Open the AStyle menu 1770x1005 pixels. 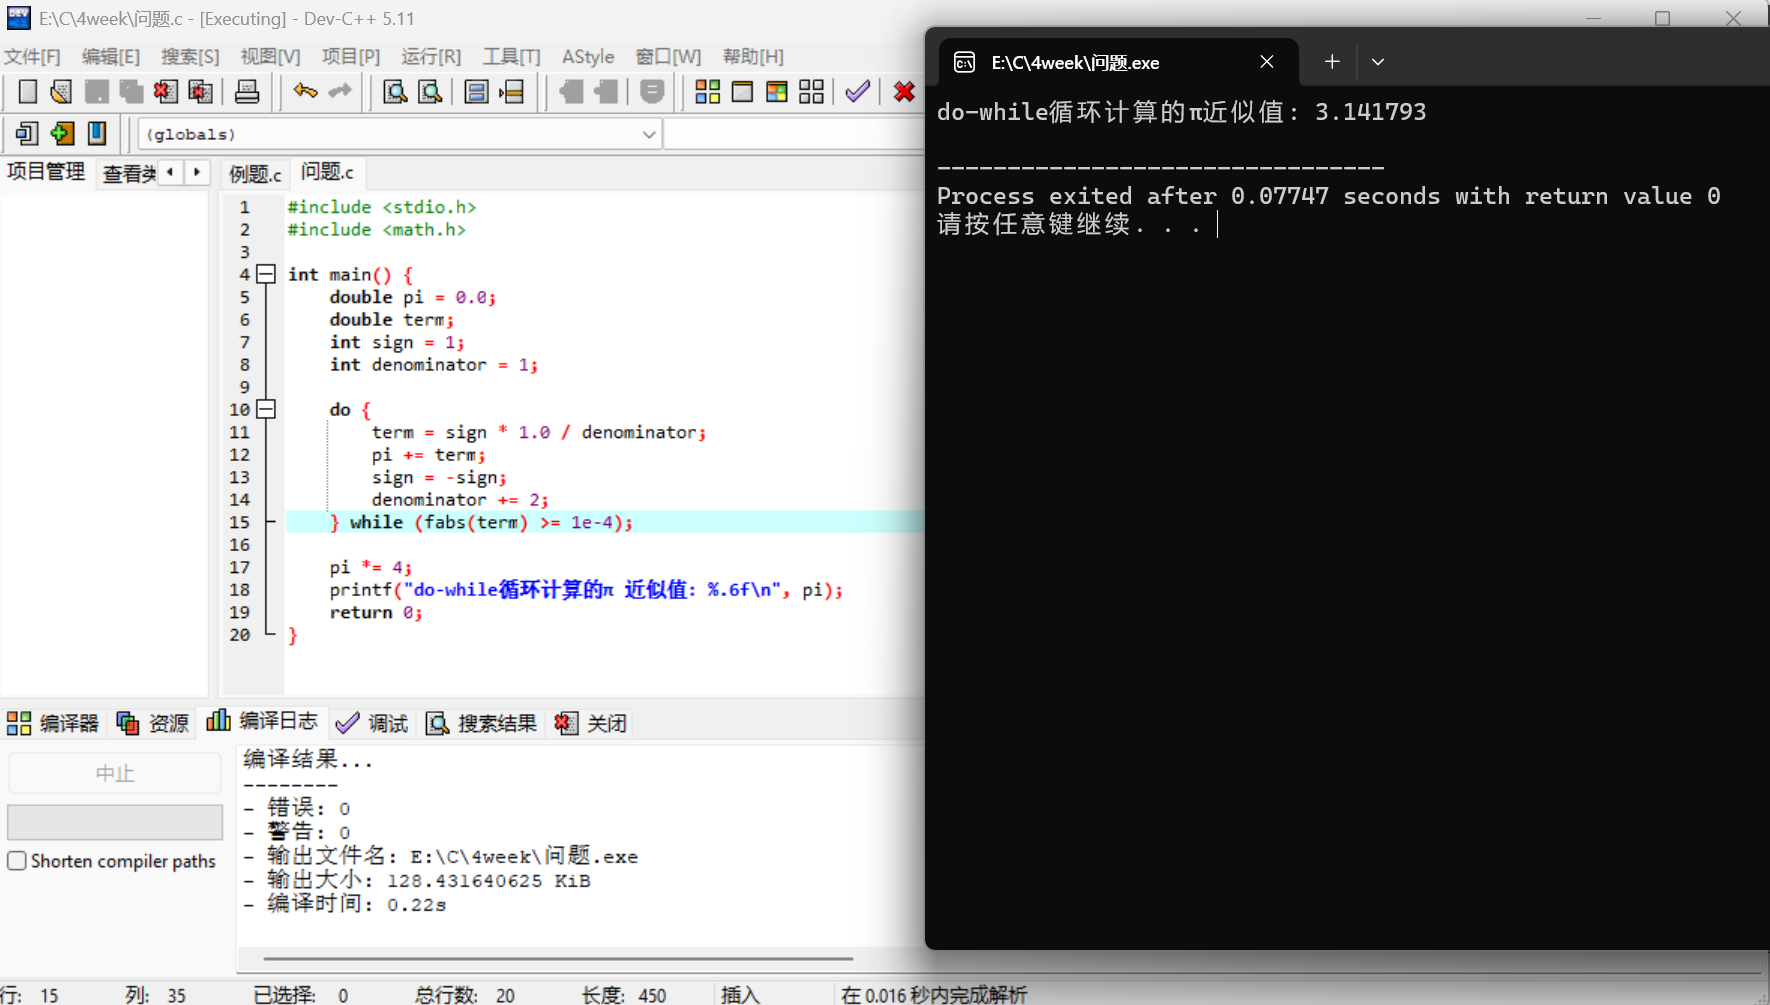coord(588,57)
